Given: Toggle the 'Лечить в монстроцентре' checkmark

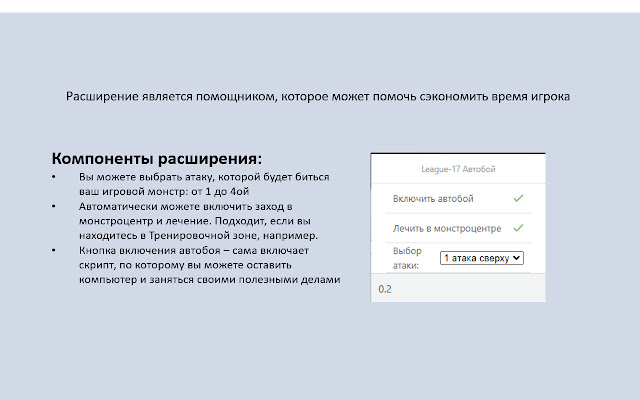Looking at the screenshot, I should click(518, 228).
